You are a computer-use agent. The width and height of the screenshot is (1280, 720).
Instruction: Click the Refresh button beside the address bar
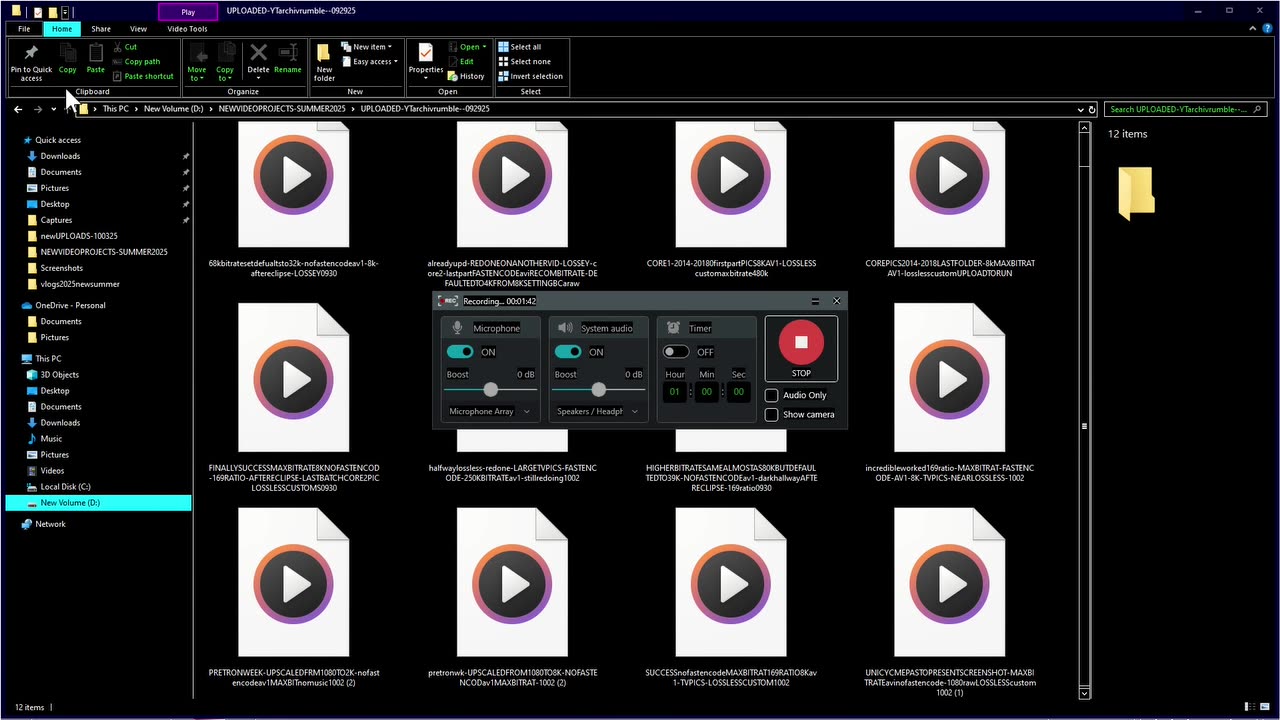(1092, 109)
